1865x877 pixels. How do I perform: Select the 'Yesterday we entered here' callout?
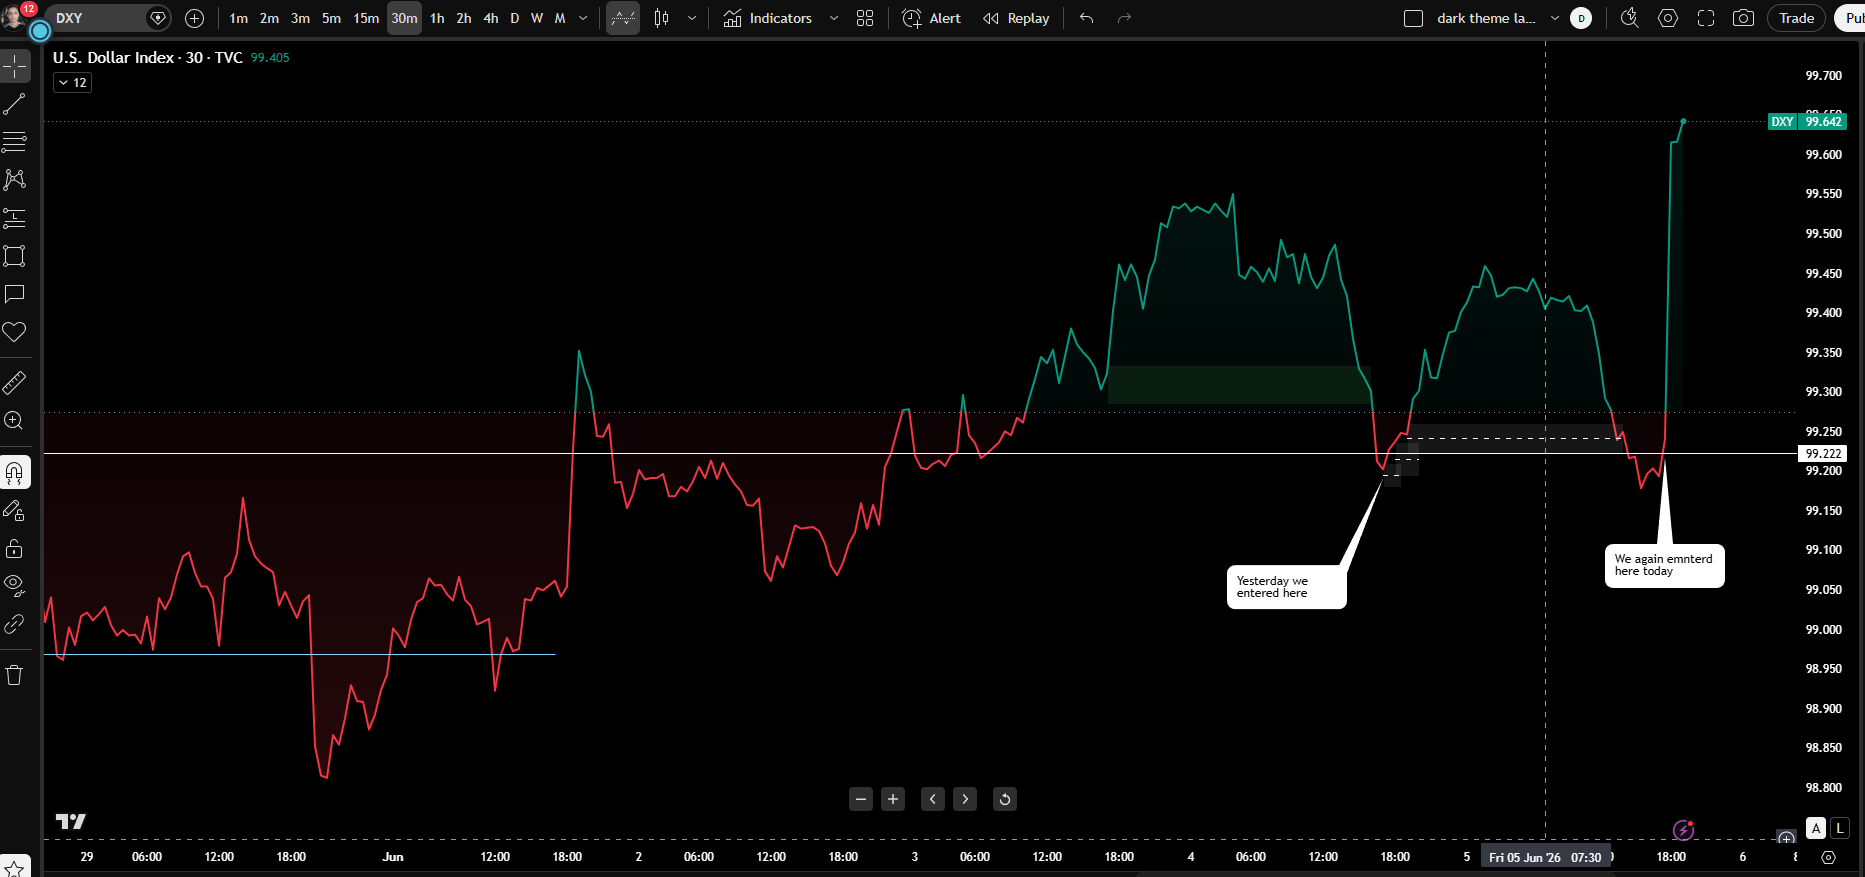(x=1286, y=587)
